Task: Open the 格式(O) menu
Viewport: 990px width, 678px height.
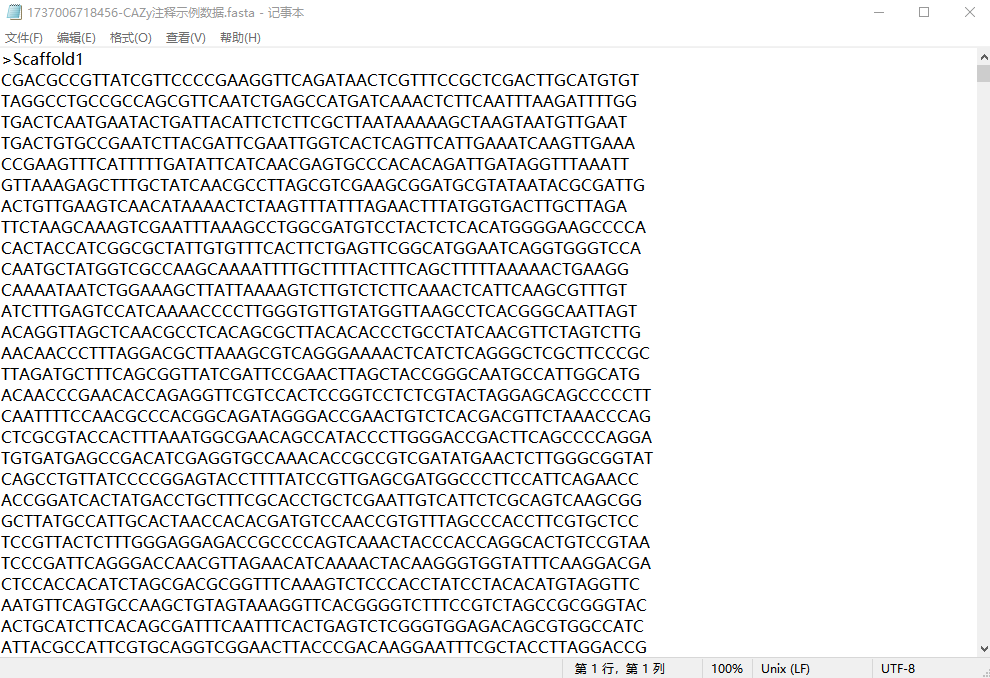Action: coord(130,38)
